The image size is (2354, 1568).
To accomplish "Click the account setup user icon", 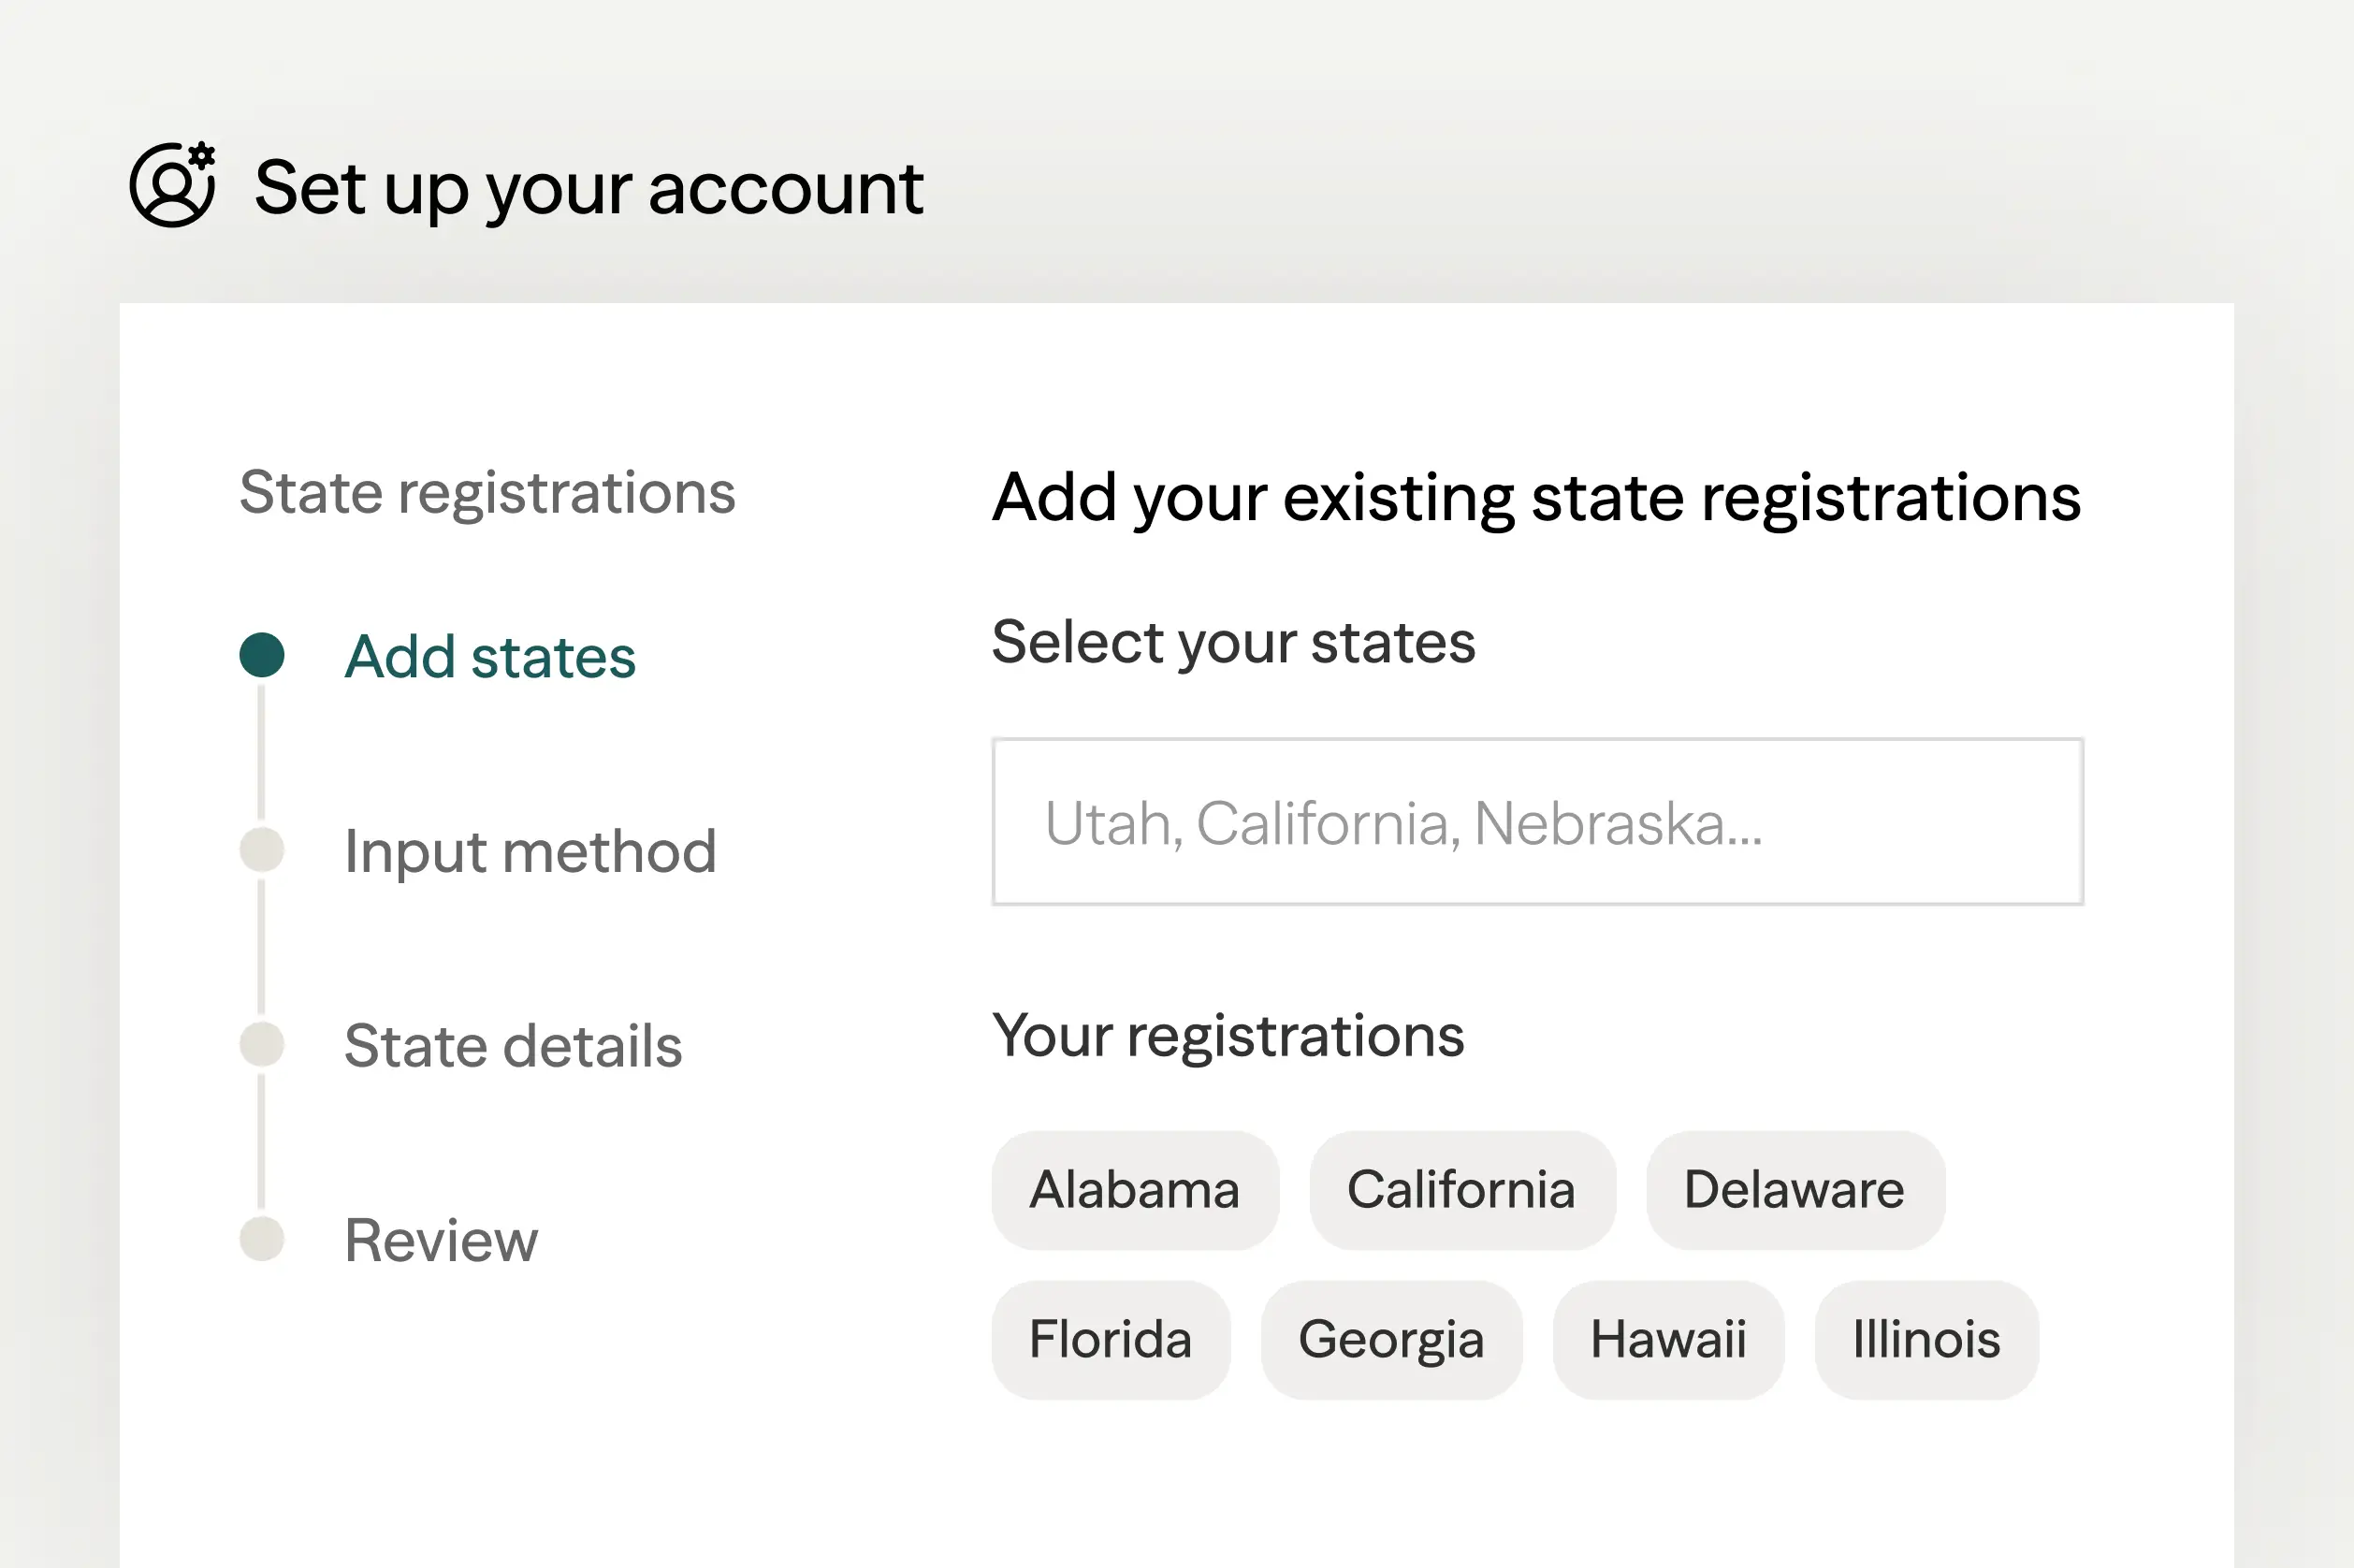I will [172, 185].
